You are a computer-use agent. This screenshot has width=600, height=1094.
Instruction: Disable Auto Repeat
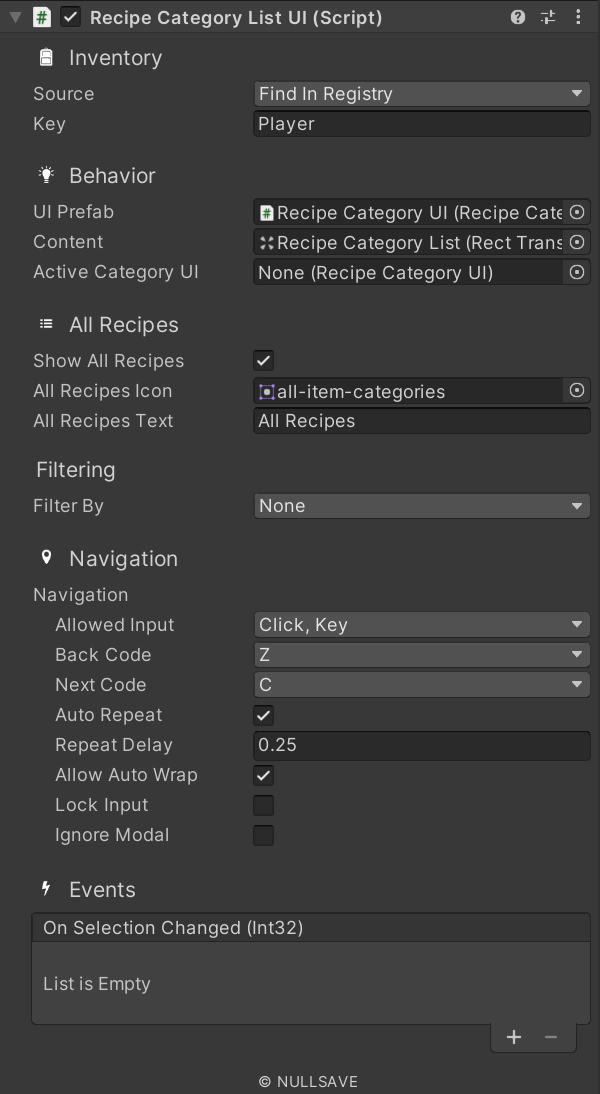263,715
